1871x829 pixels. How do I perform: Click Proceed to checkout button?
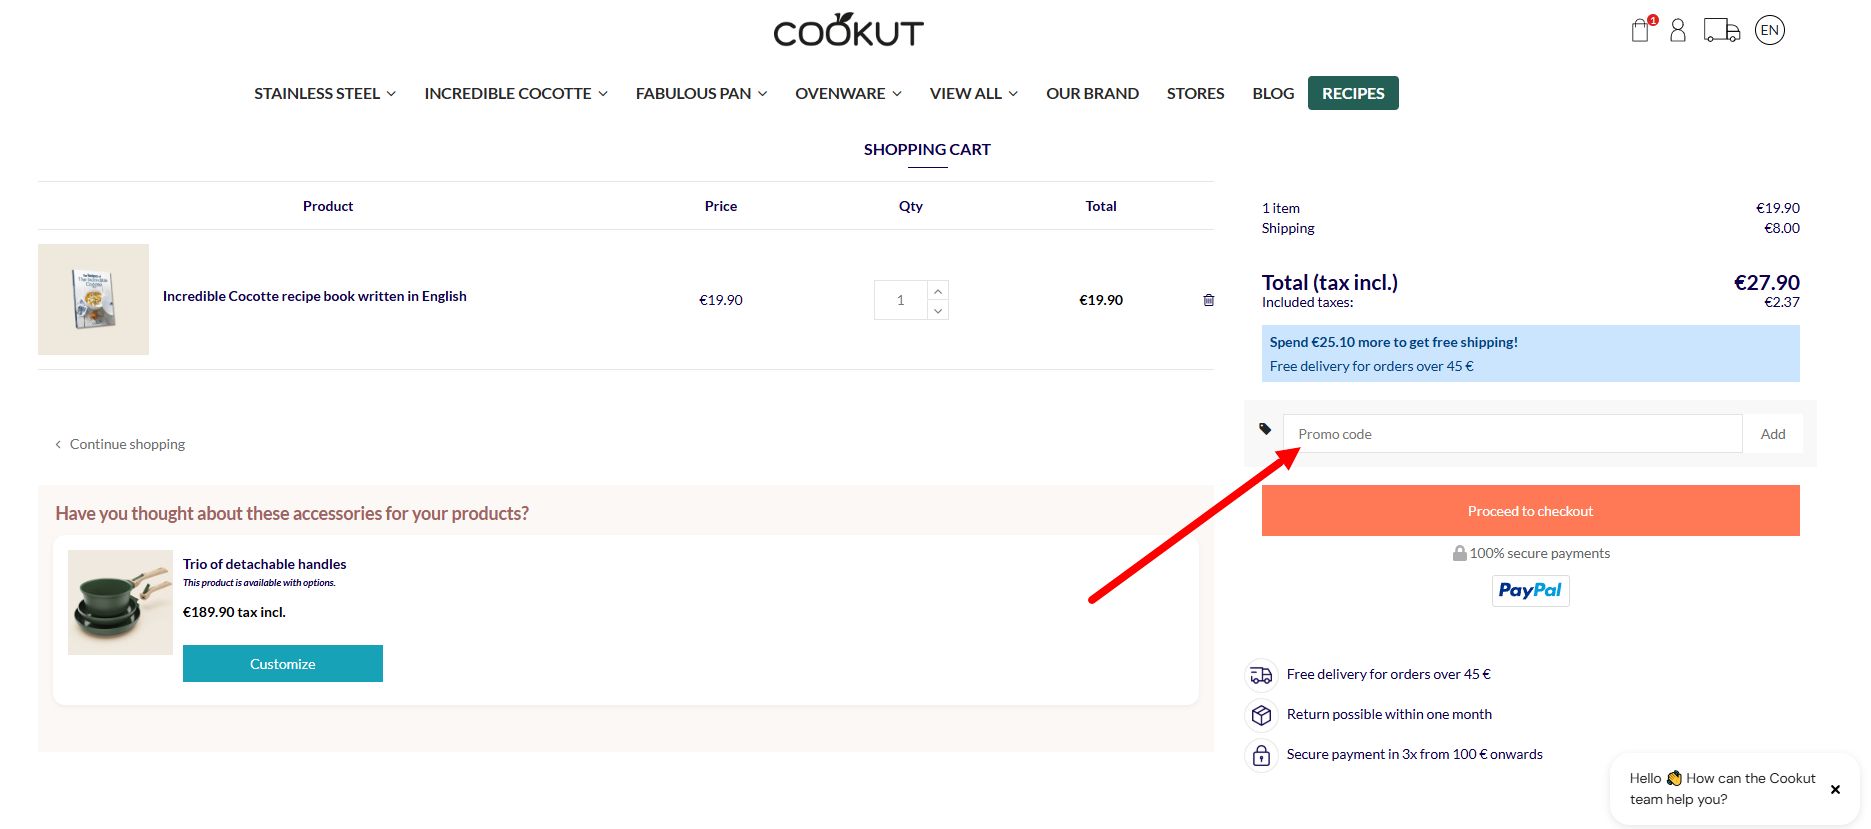click(1530, 511)
